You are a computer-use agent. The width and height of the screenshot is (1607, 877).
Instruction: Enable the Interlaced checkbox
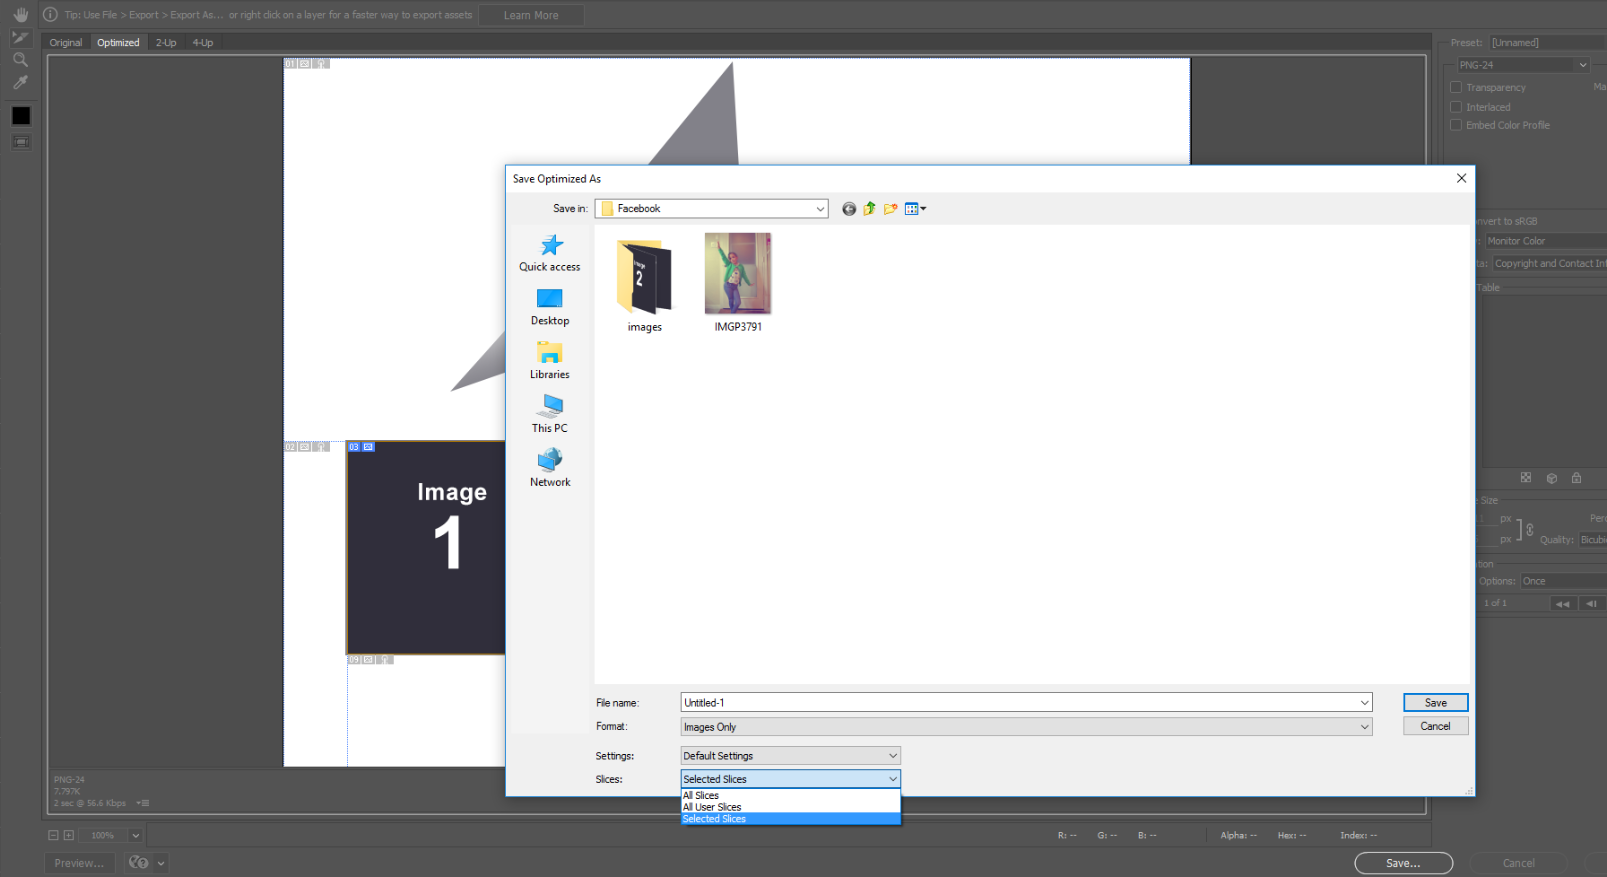click(x=1456, y=107)
